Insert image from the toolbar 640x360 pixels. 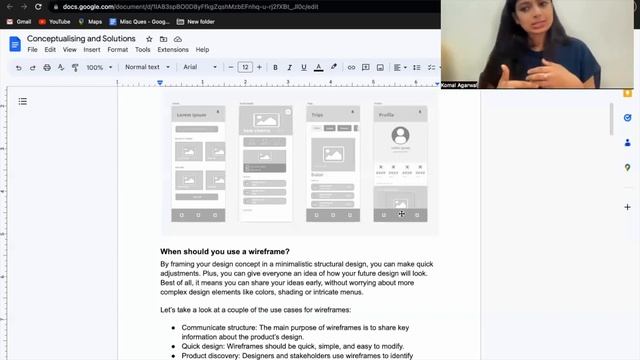click(380, 68)
